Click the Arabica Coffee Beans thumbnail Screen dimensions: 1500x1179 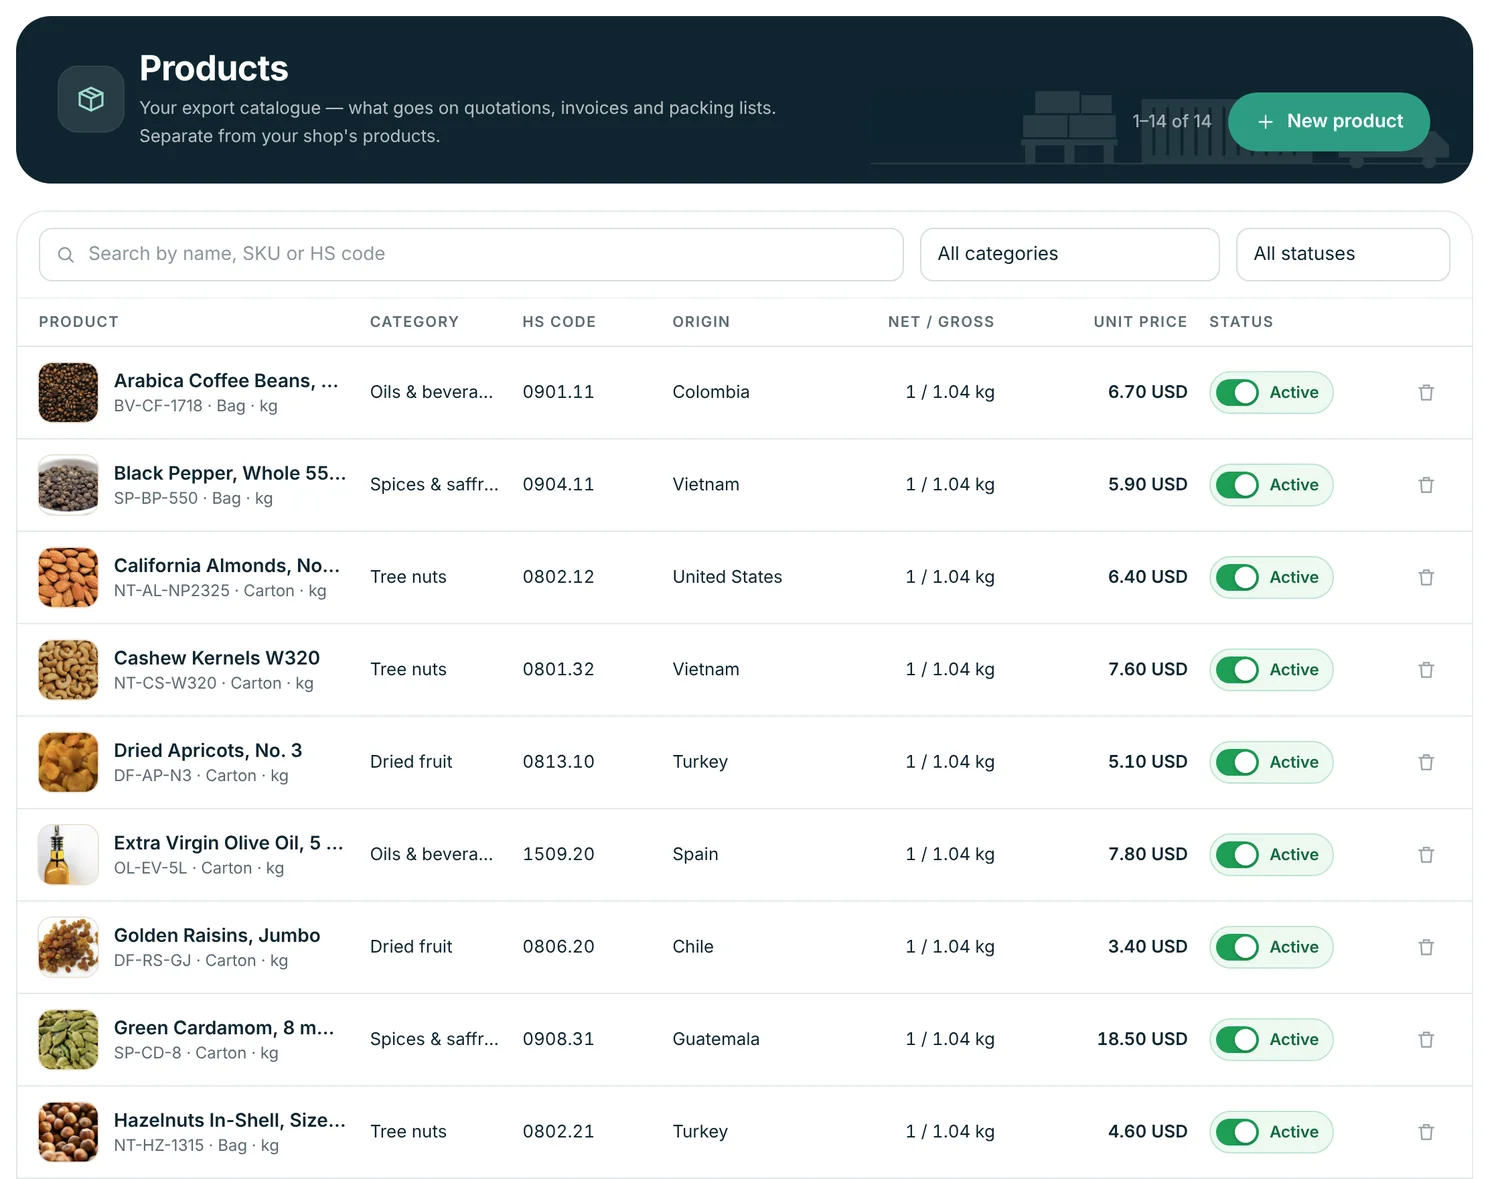pyautogui.click(x=68, y=393)
